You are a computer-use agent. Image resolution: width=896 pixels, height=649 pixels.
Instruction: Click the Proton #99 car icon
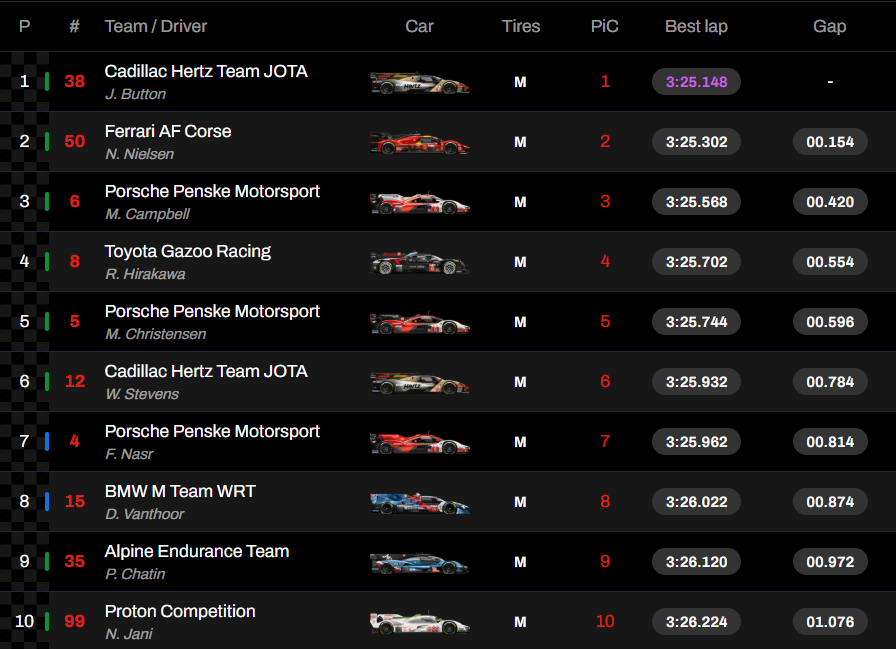tap(420, 623)
